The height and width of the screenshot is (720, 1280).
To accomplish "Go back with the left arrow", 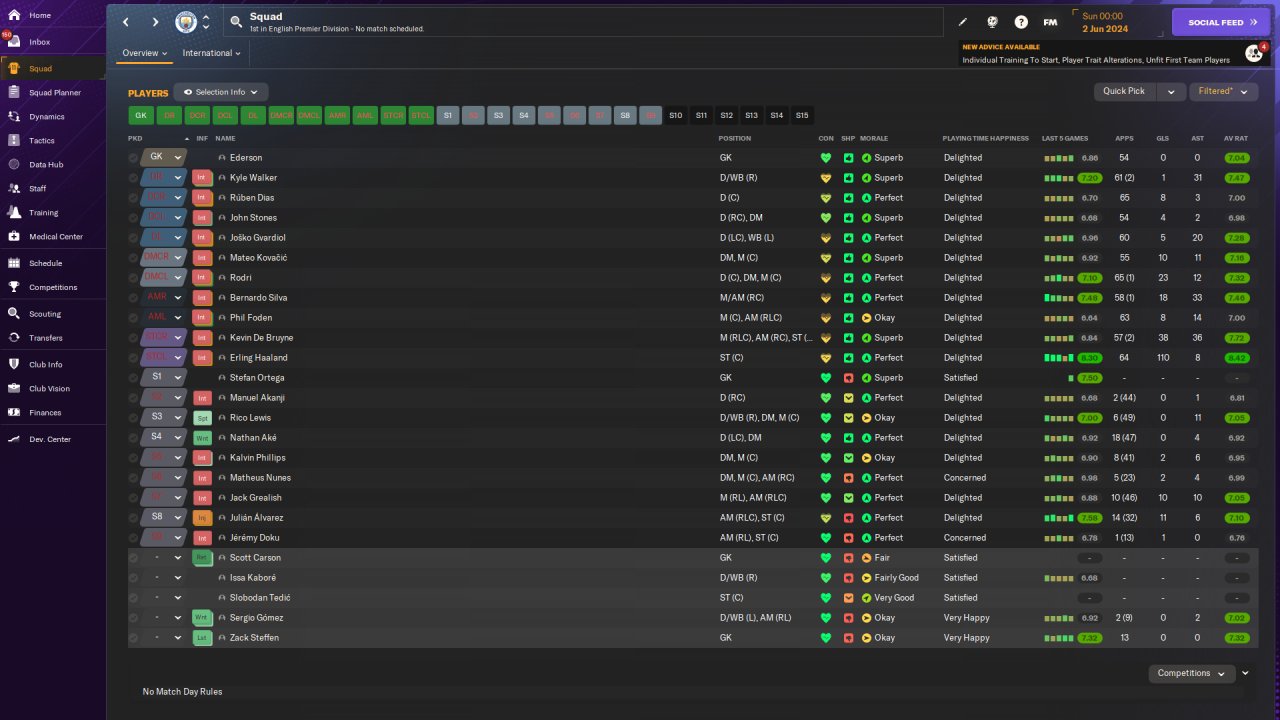I will [126, 22].
